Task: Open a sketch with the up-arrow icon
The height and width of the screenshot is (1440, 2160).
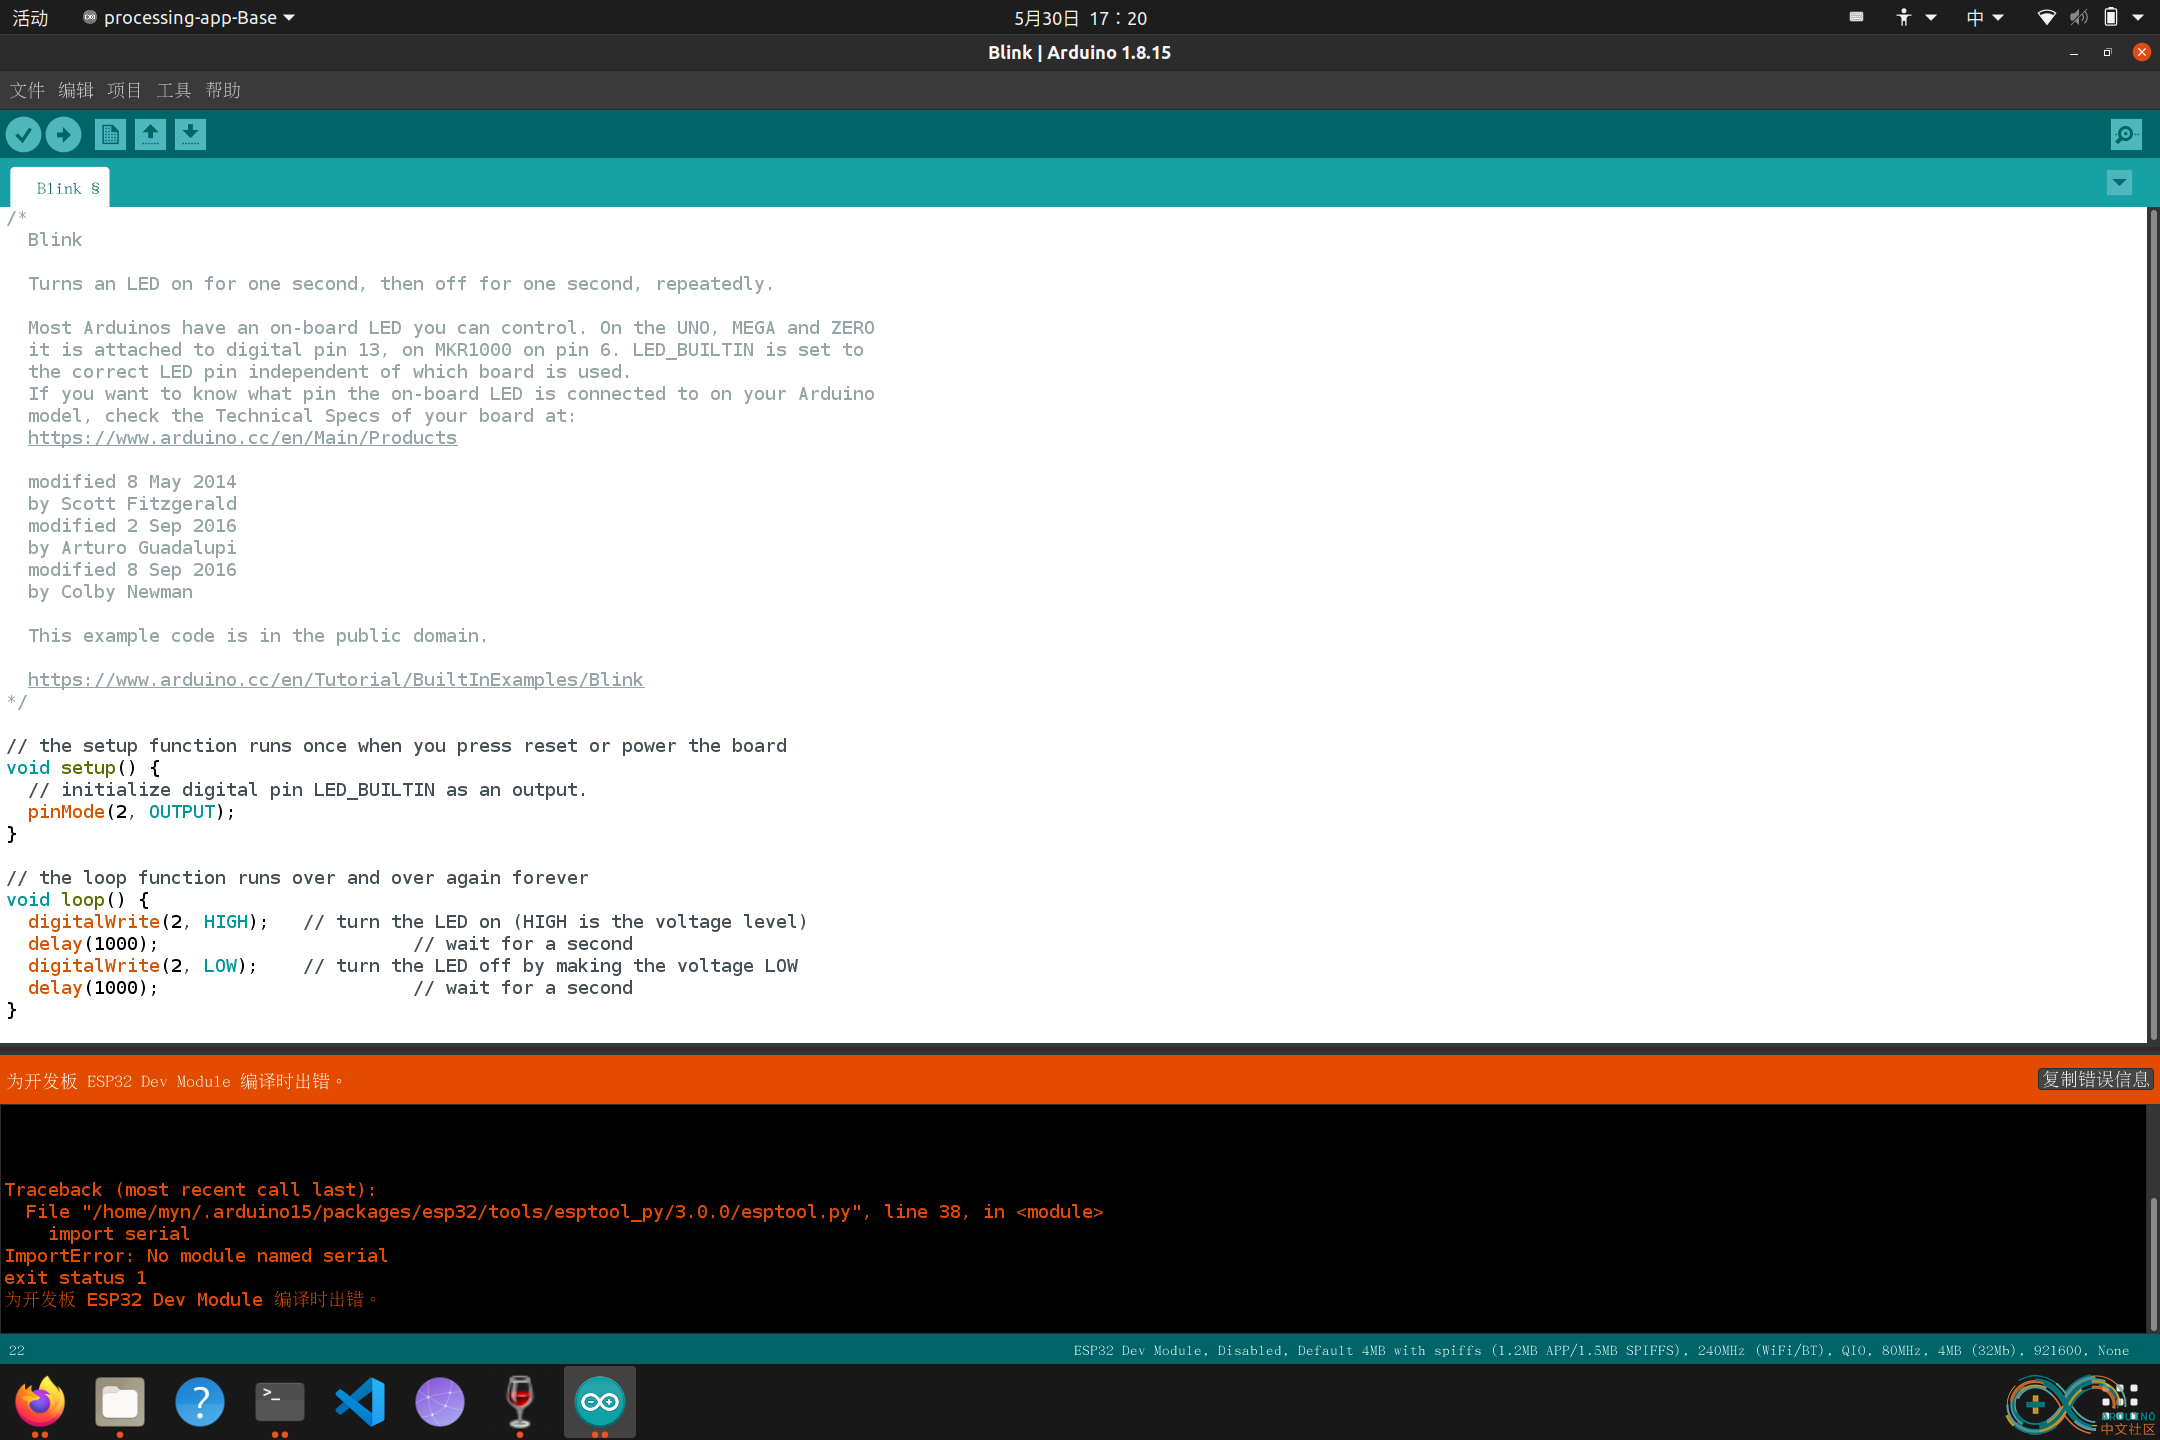Action: [150, 134]
